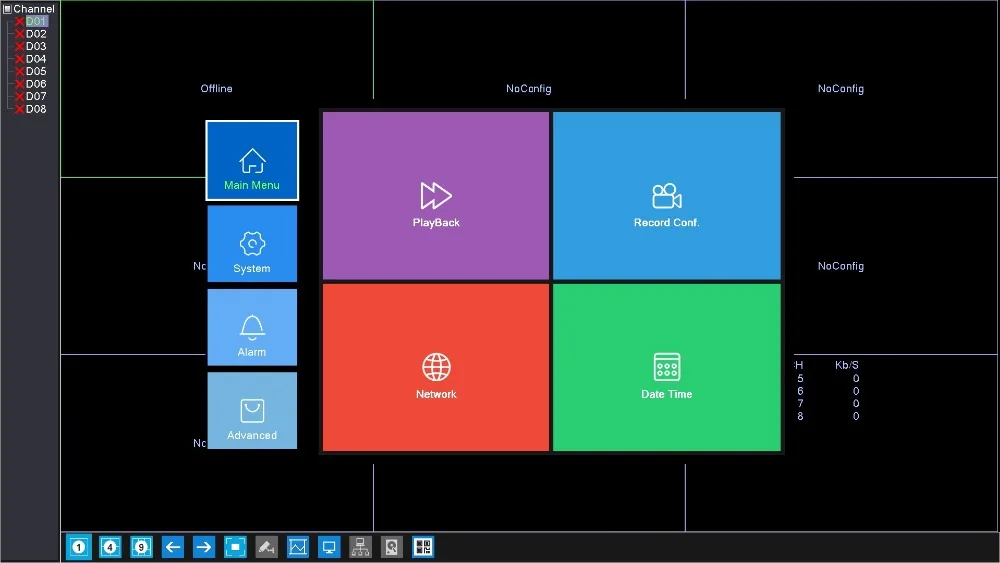
Task: Select channel D05 in the tree
Action: [x=36, y=71]
